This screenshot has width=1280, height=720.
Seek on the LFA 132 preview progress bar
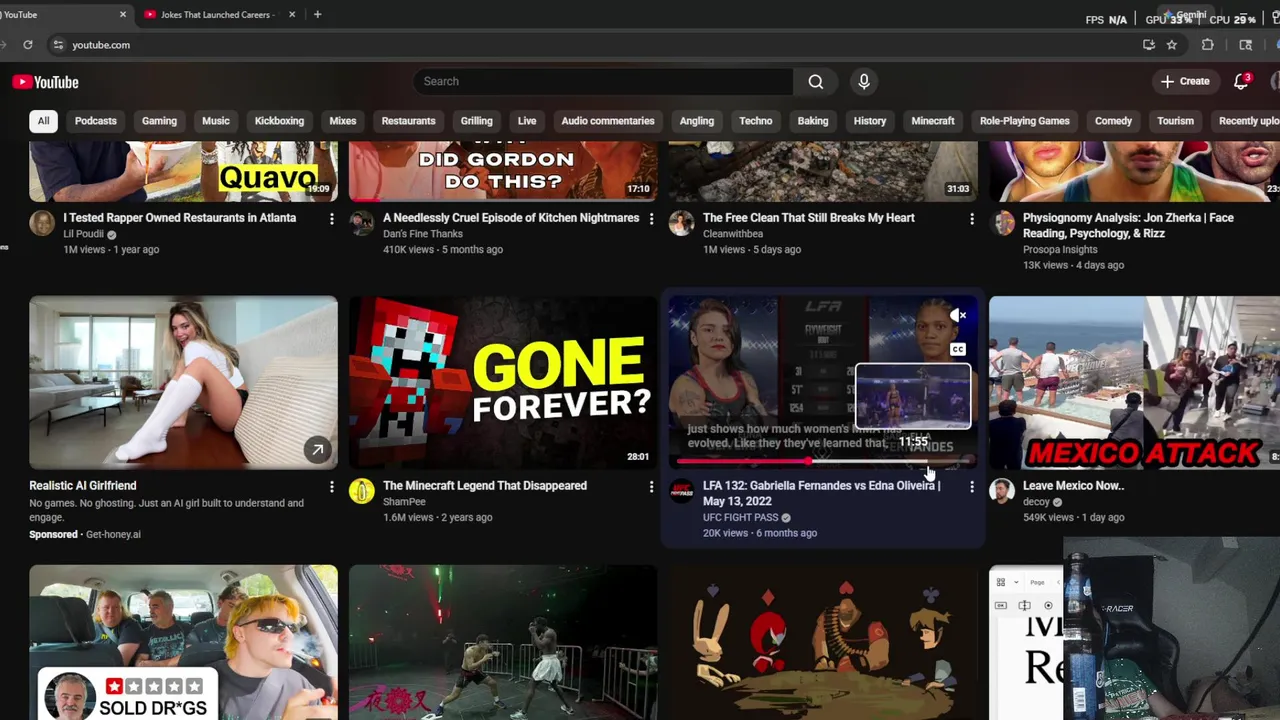pyautogui.click(x=825, y=461)
